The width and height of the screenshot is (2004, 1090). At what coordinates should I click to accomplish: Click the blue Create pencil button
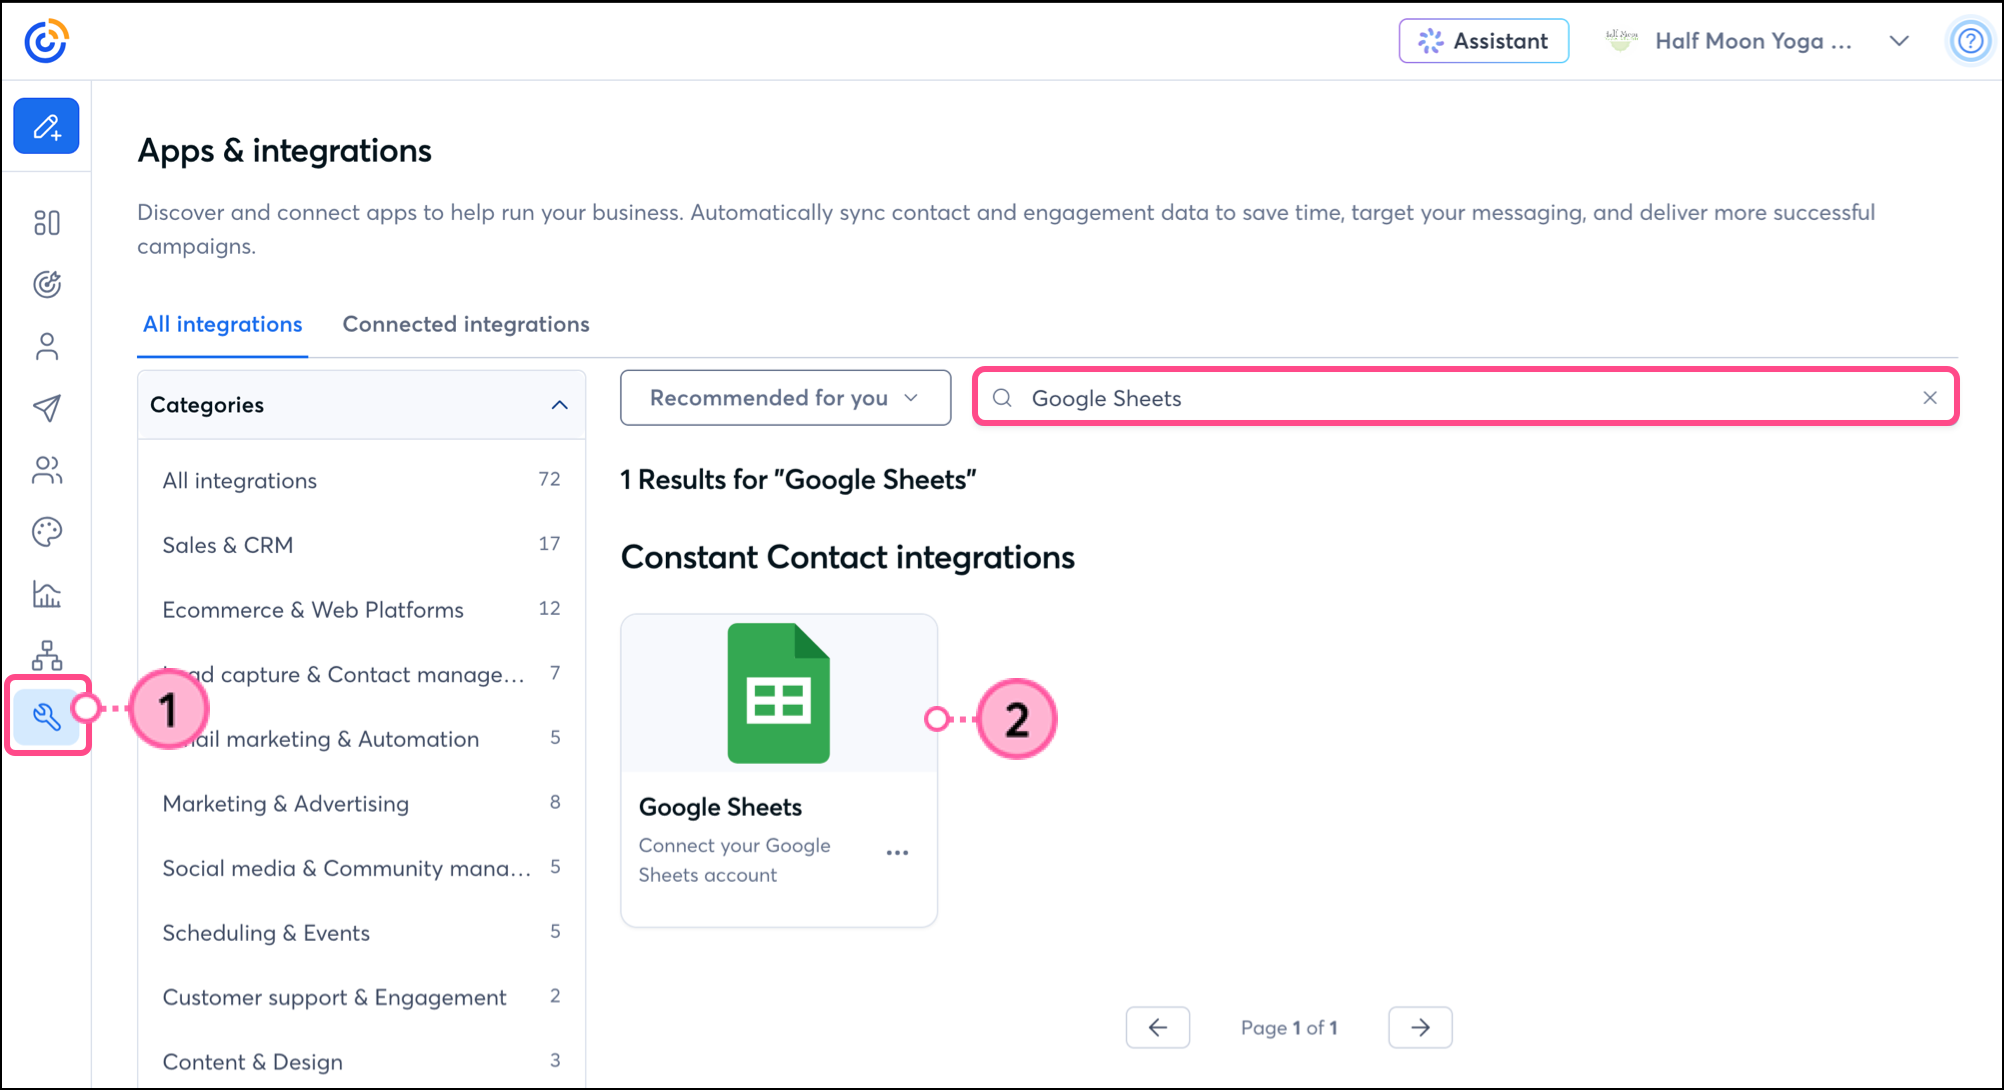pyautogui.click(x=46, y=126)
